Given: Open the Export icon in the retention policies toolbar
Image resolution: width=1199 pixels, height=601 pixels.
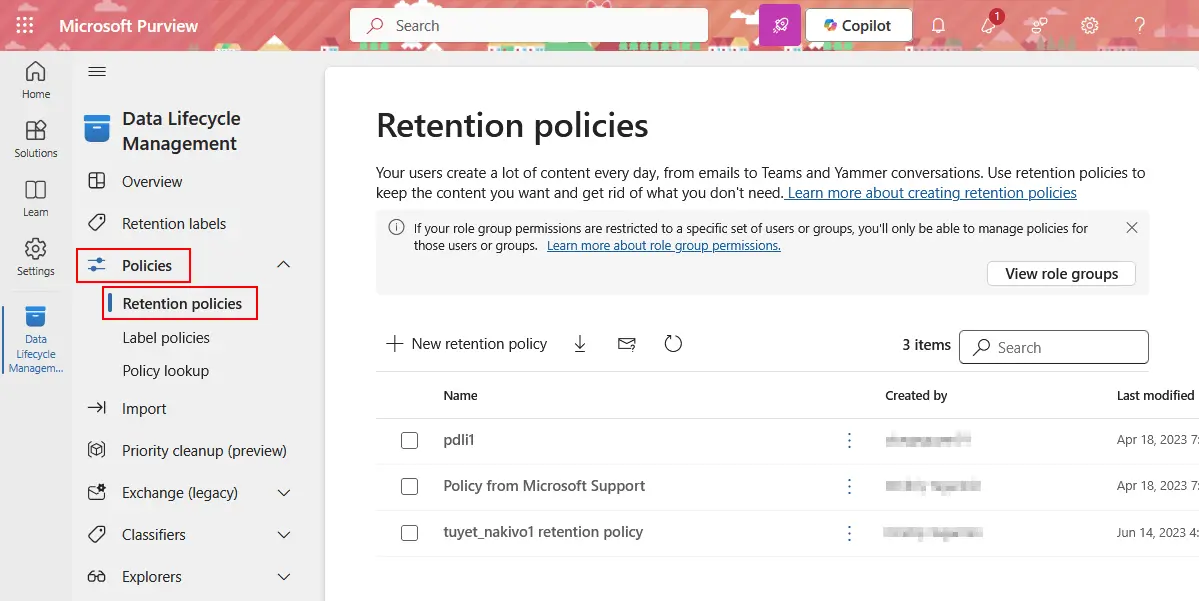Looking at the screenshot, I should [580, 343].
